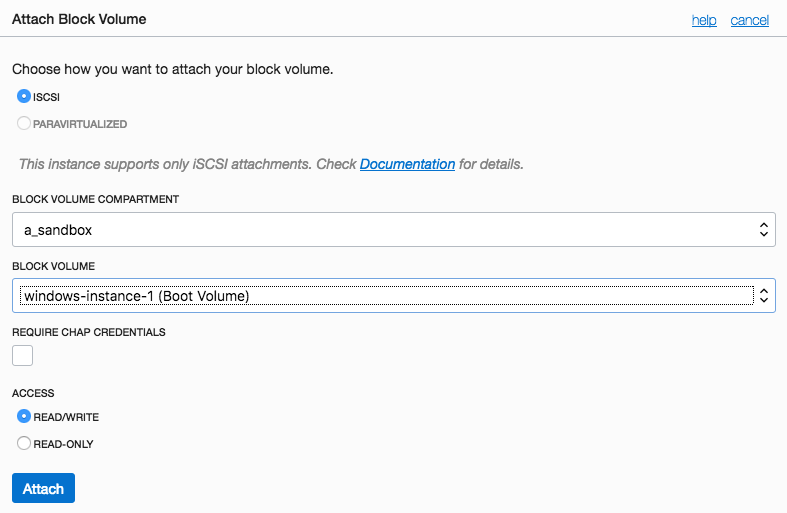The width and height of the screenshot is (787, 513).
Task: Click the READ-ONLY label text
Action: coord(63,443)
